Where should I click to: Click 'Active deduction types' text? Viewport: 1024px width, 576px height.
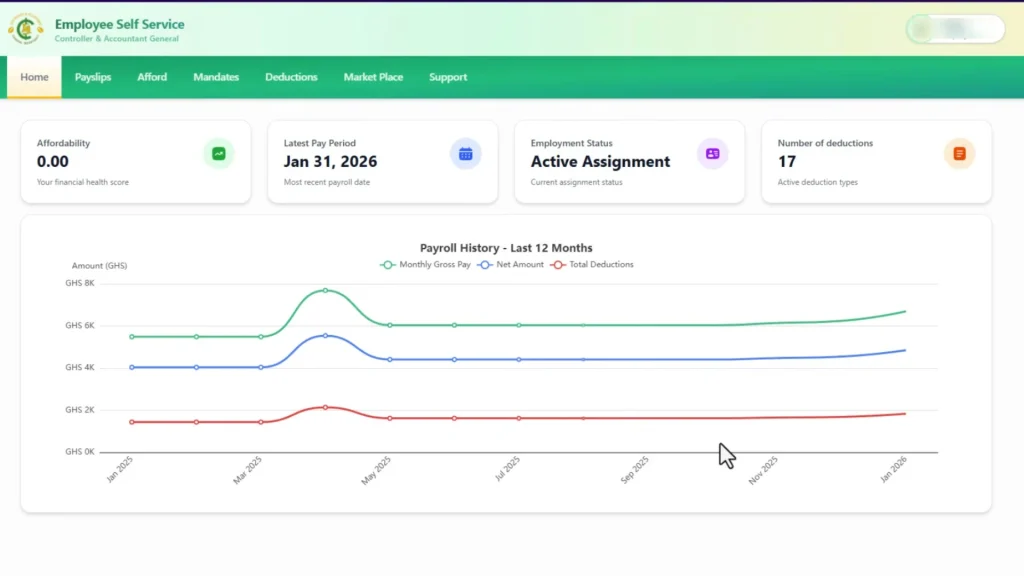point(818,182)
